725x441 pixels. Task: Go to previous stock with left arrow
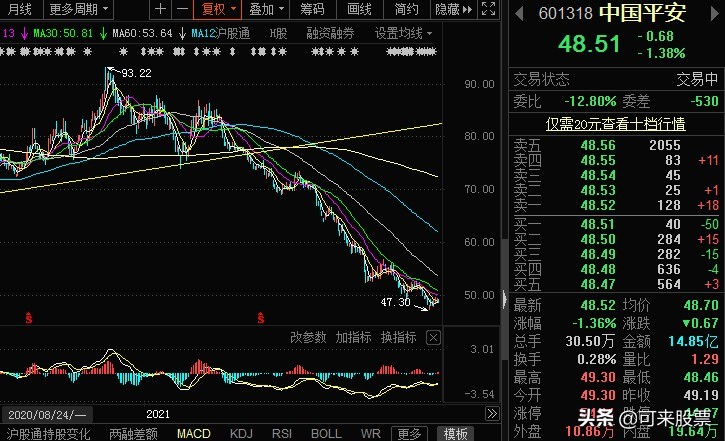point(519,14)
